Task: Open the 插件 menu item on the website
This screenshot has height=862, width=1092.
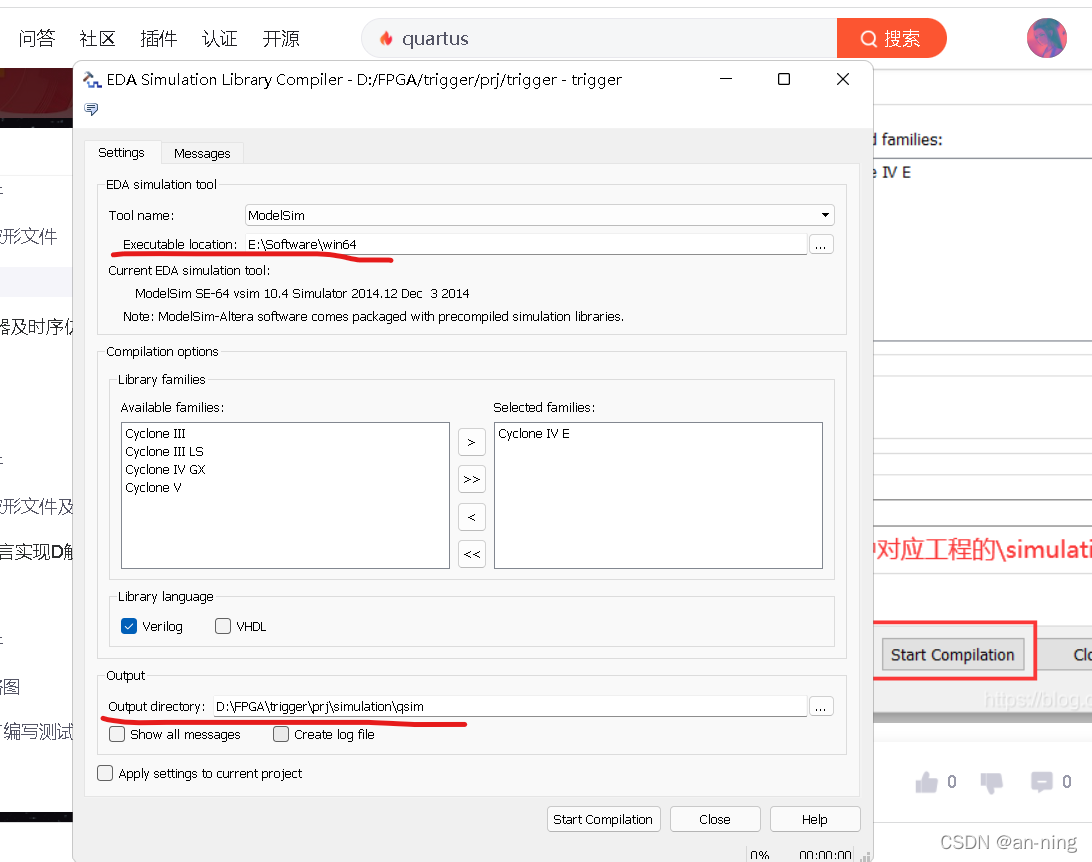Action: click(x=159, y=38)
